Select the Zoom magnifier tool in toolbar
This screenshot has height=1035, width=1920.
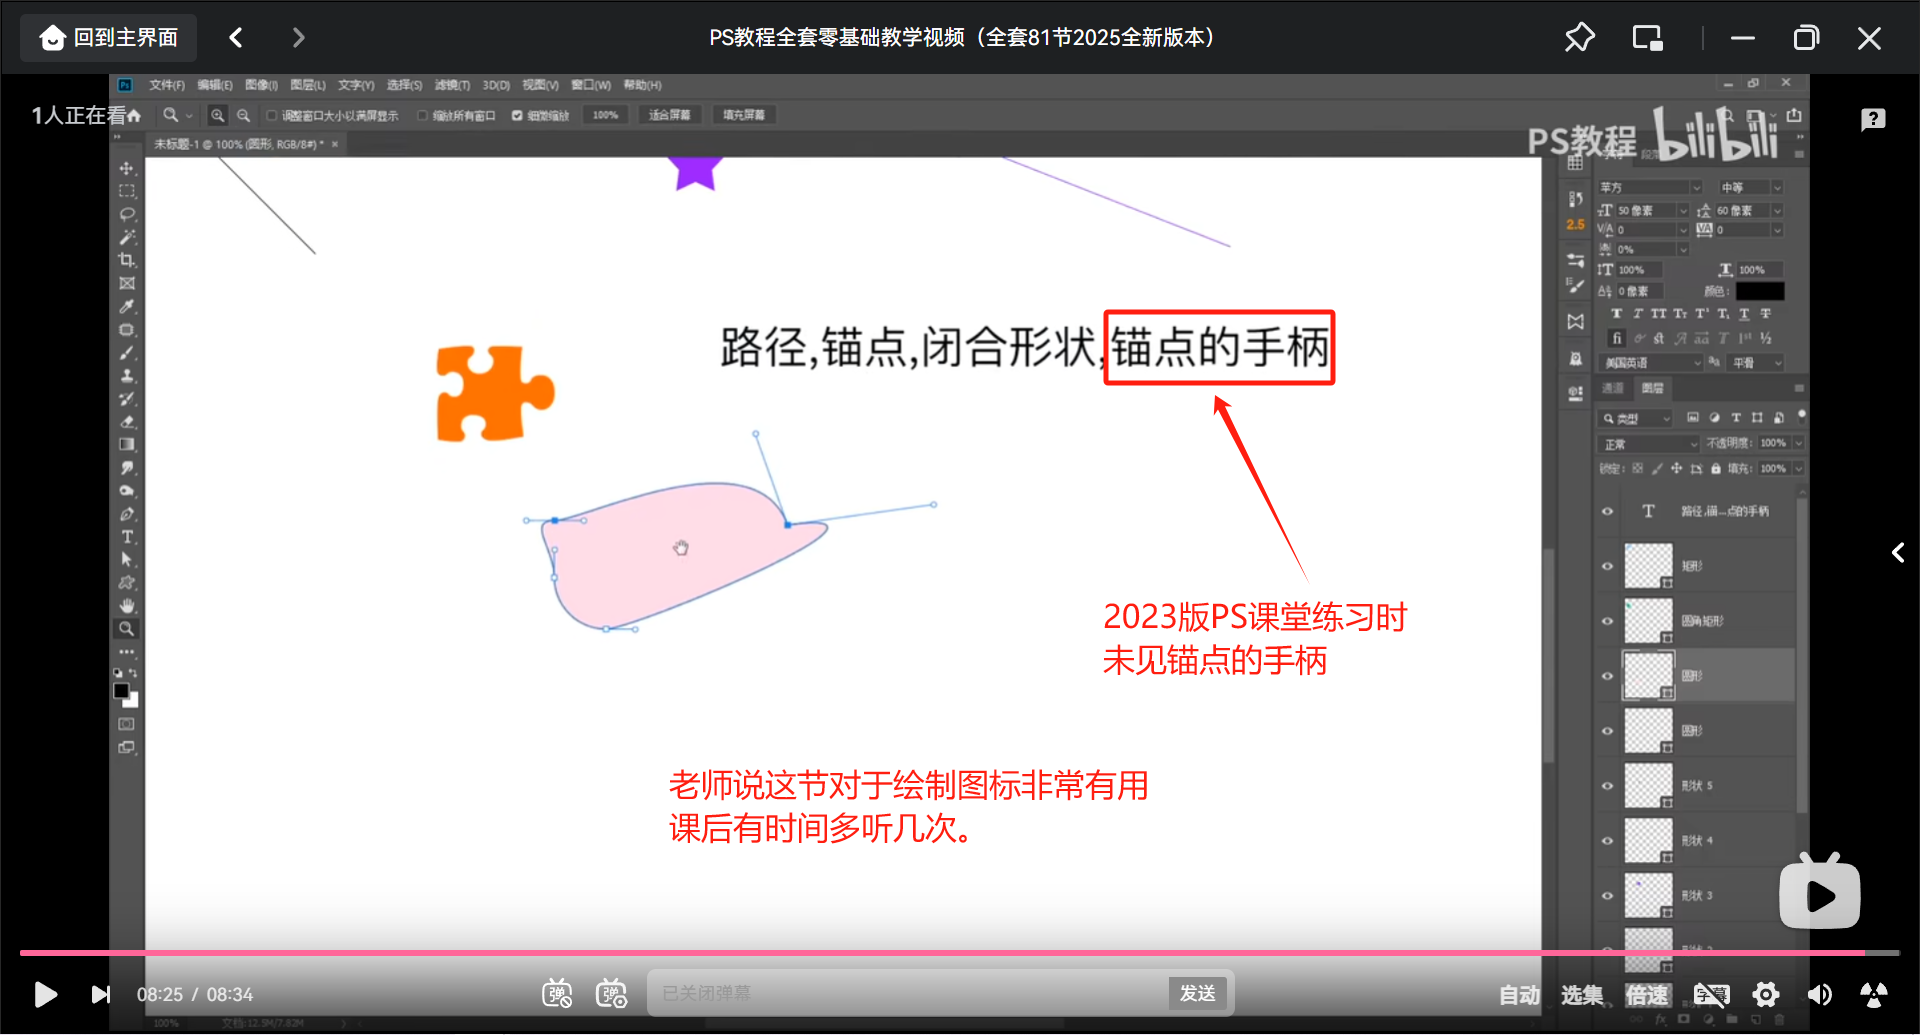(127, 629)
